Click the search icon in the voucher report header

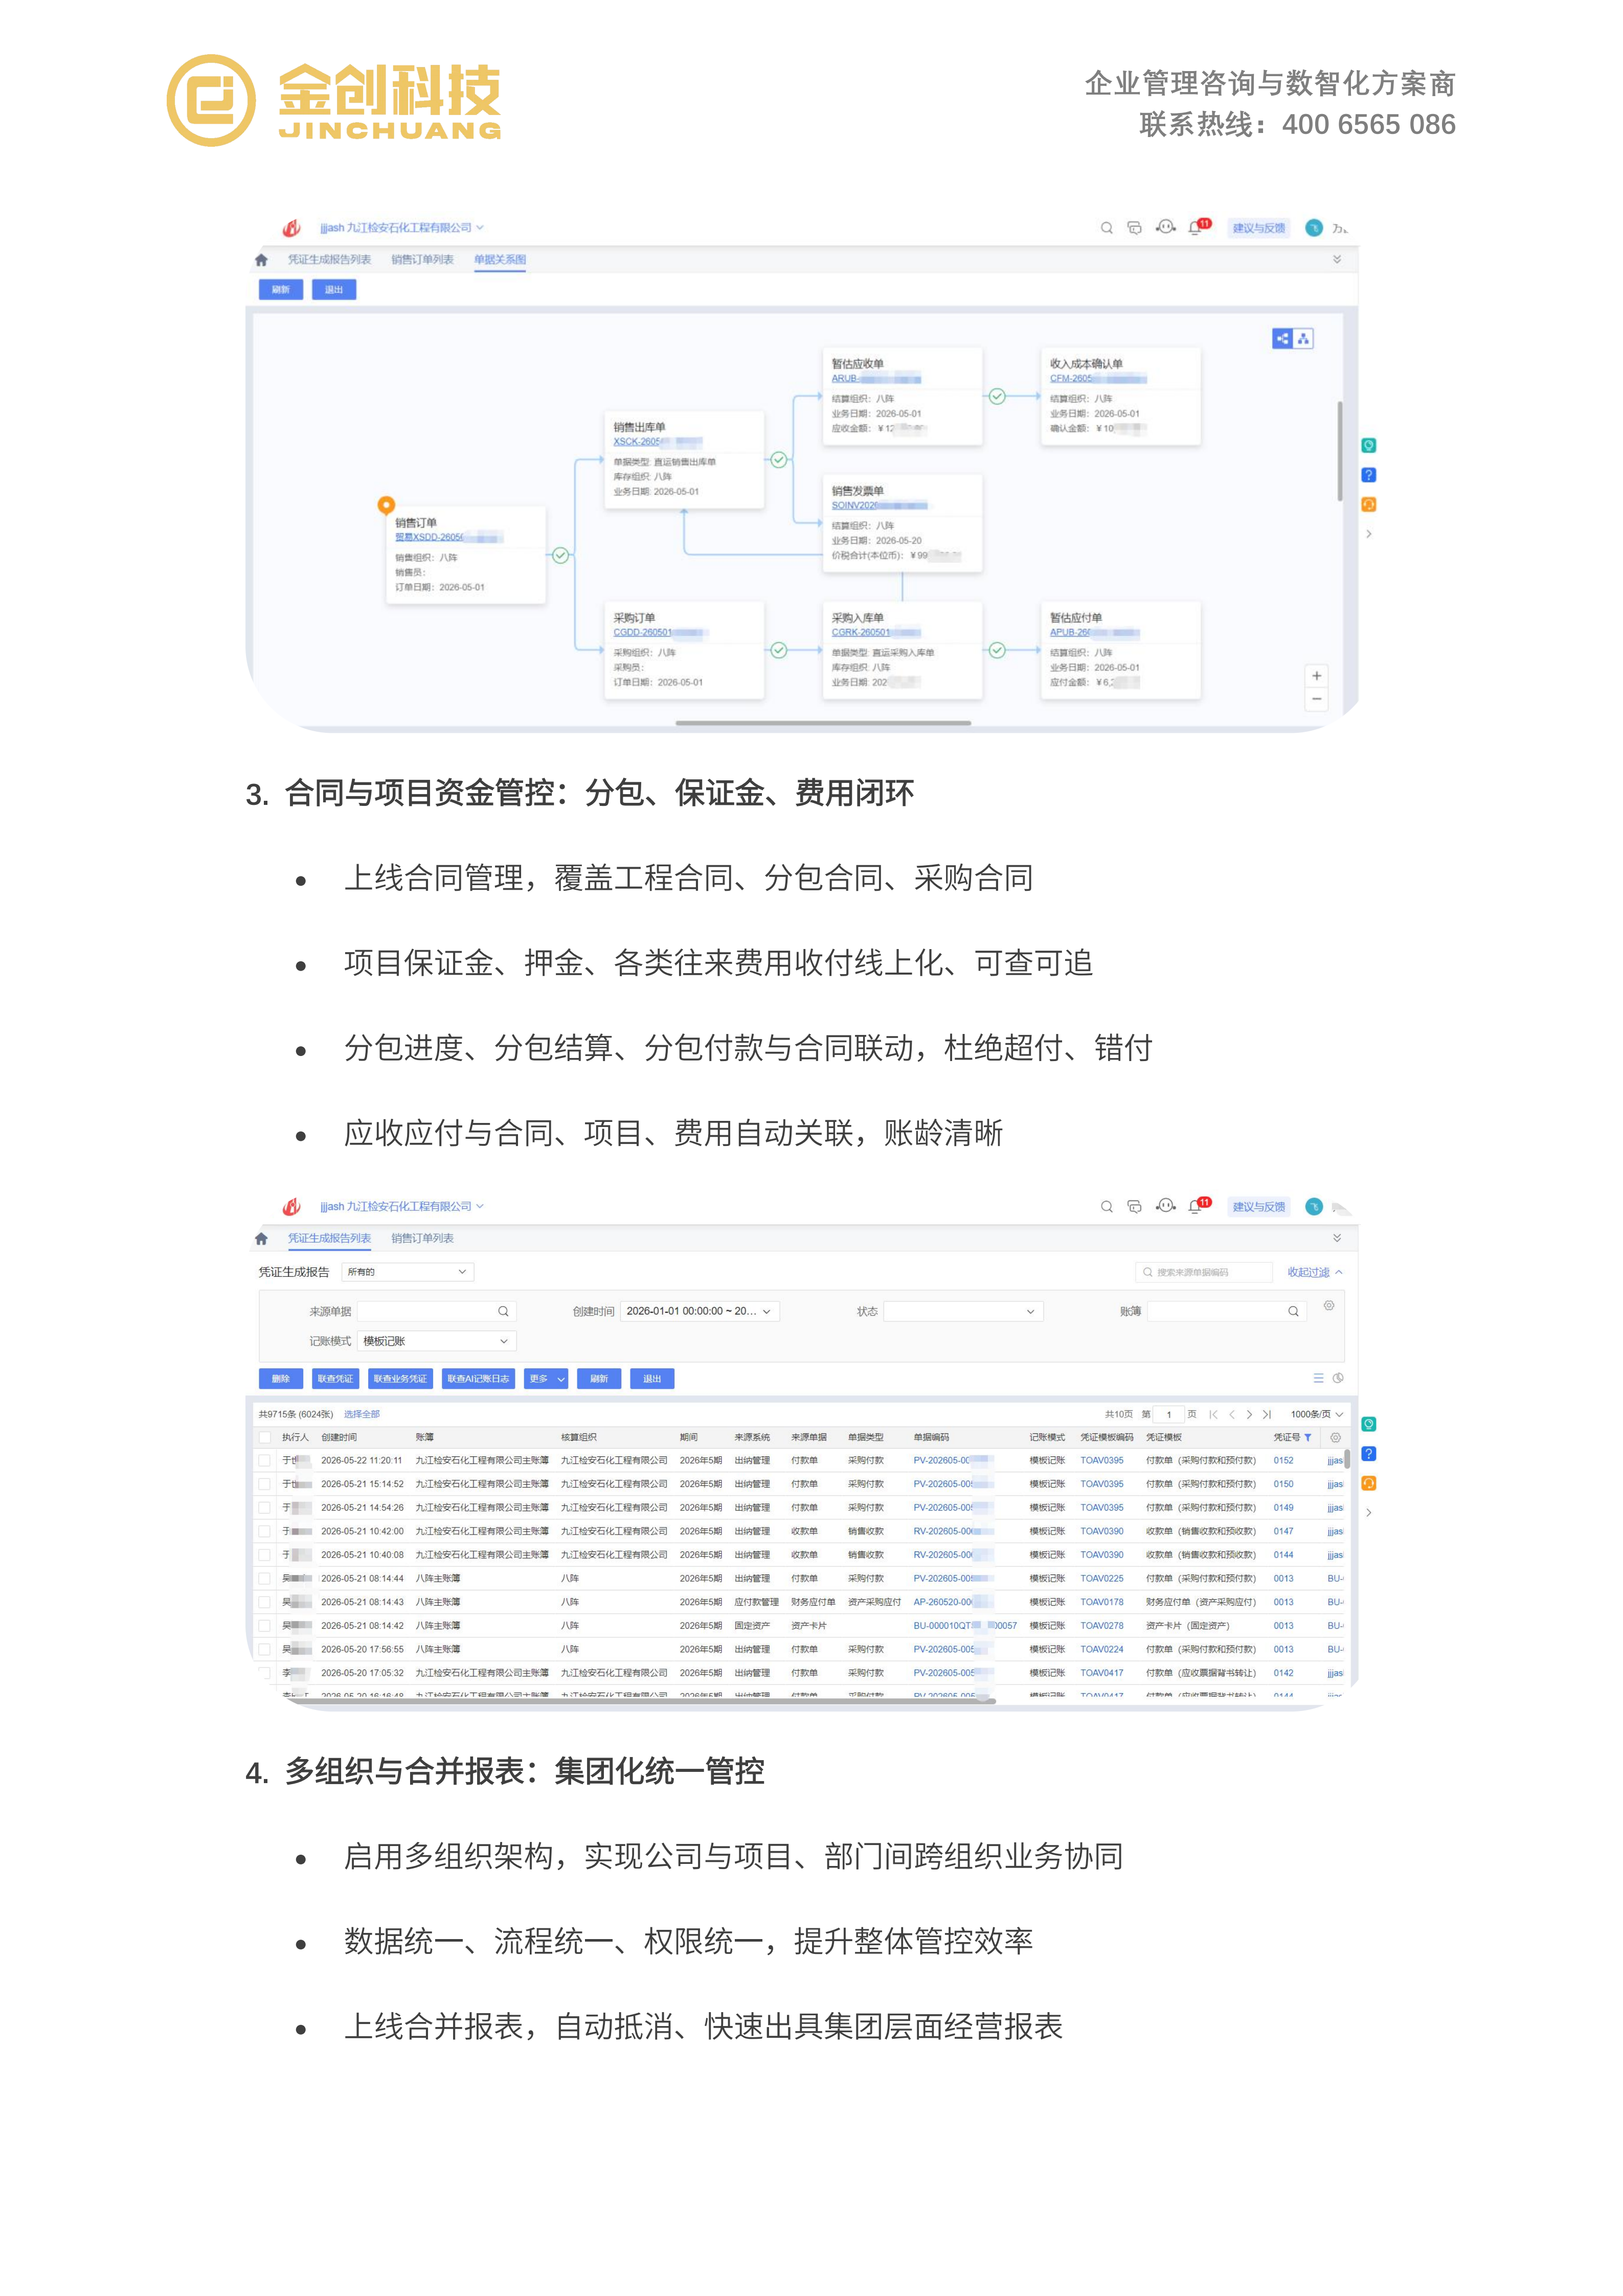(x=1106, y=1207)
